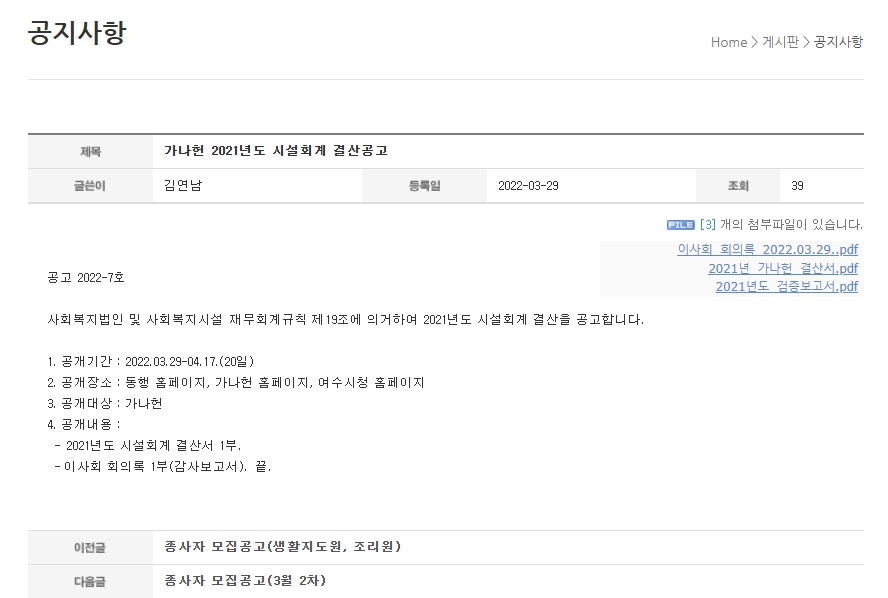Click the 공지사항 page heading

[77, 32]
